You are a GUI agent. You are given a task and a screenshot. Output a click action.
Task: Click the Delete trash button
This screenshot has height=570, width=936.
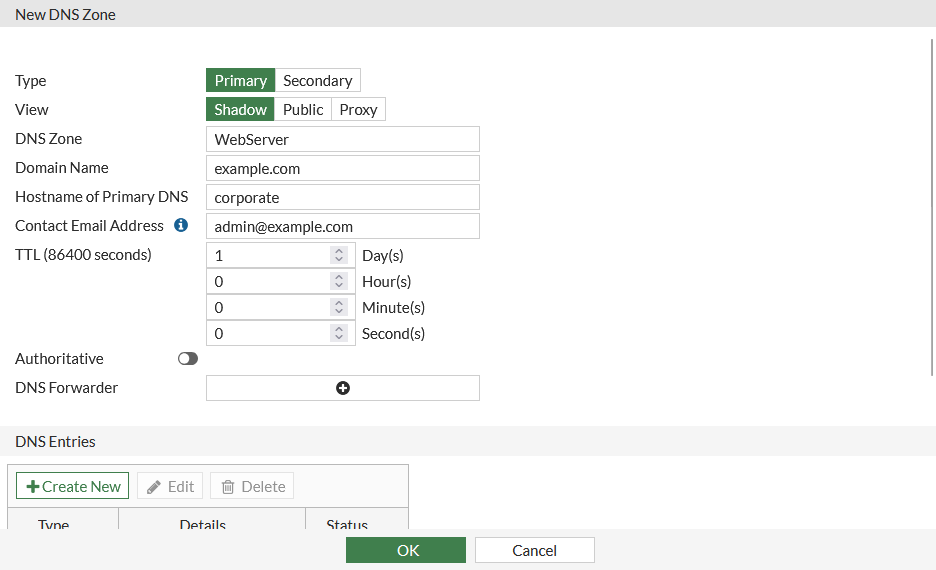point(252,486)
